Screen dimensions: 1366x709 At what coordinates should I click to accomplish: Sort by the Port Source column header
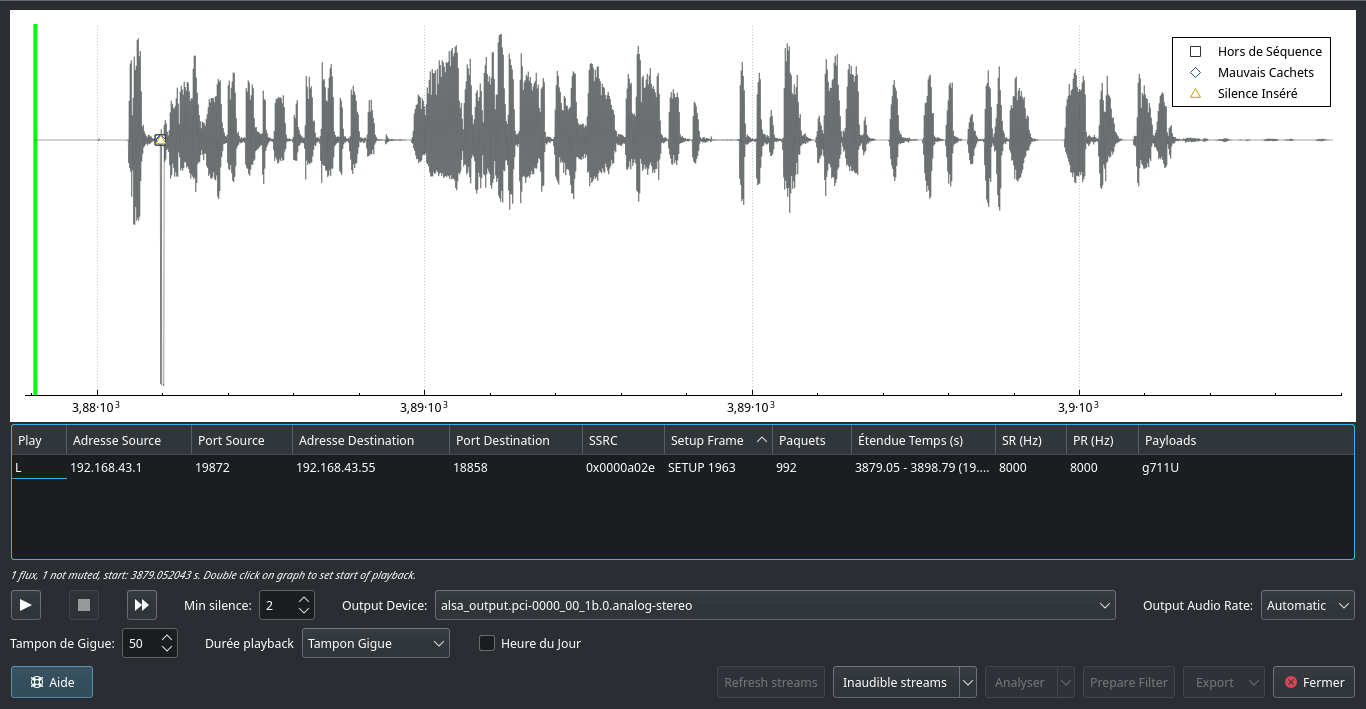(242, 440)
